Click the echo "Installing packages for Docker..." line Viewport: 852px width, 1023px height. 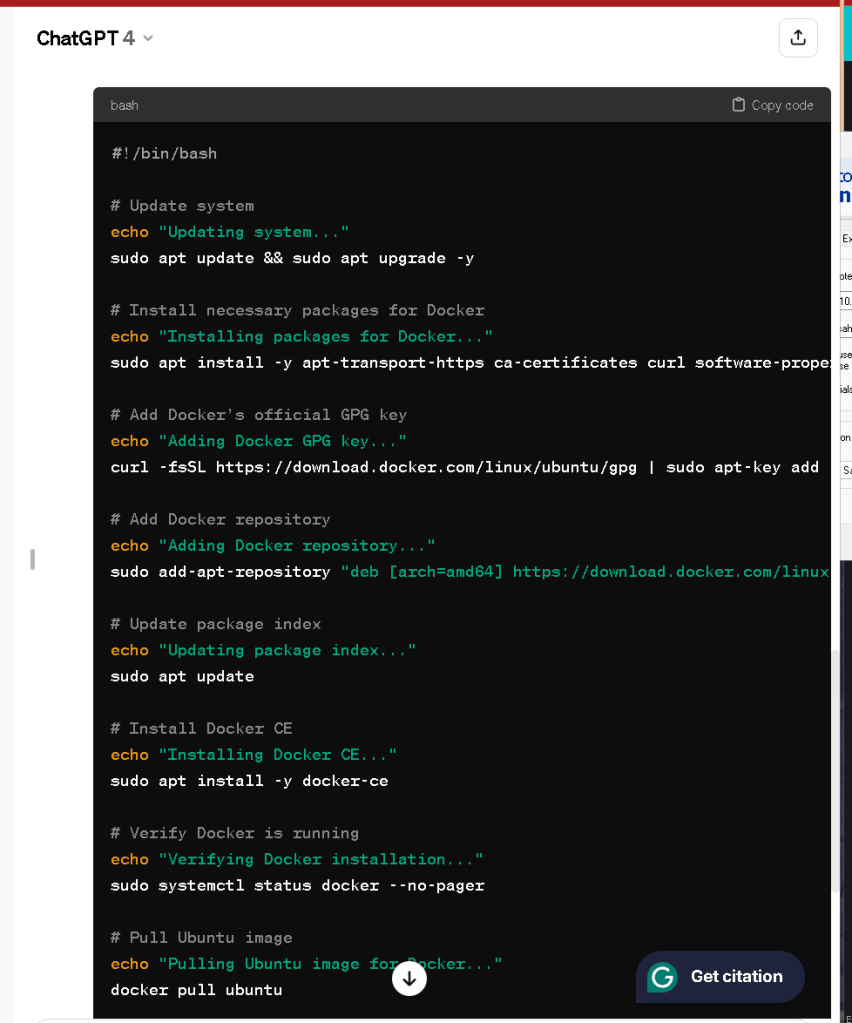point(301,337)
